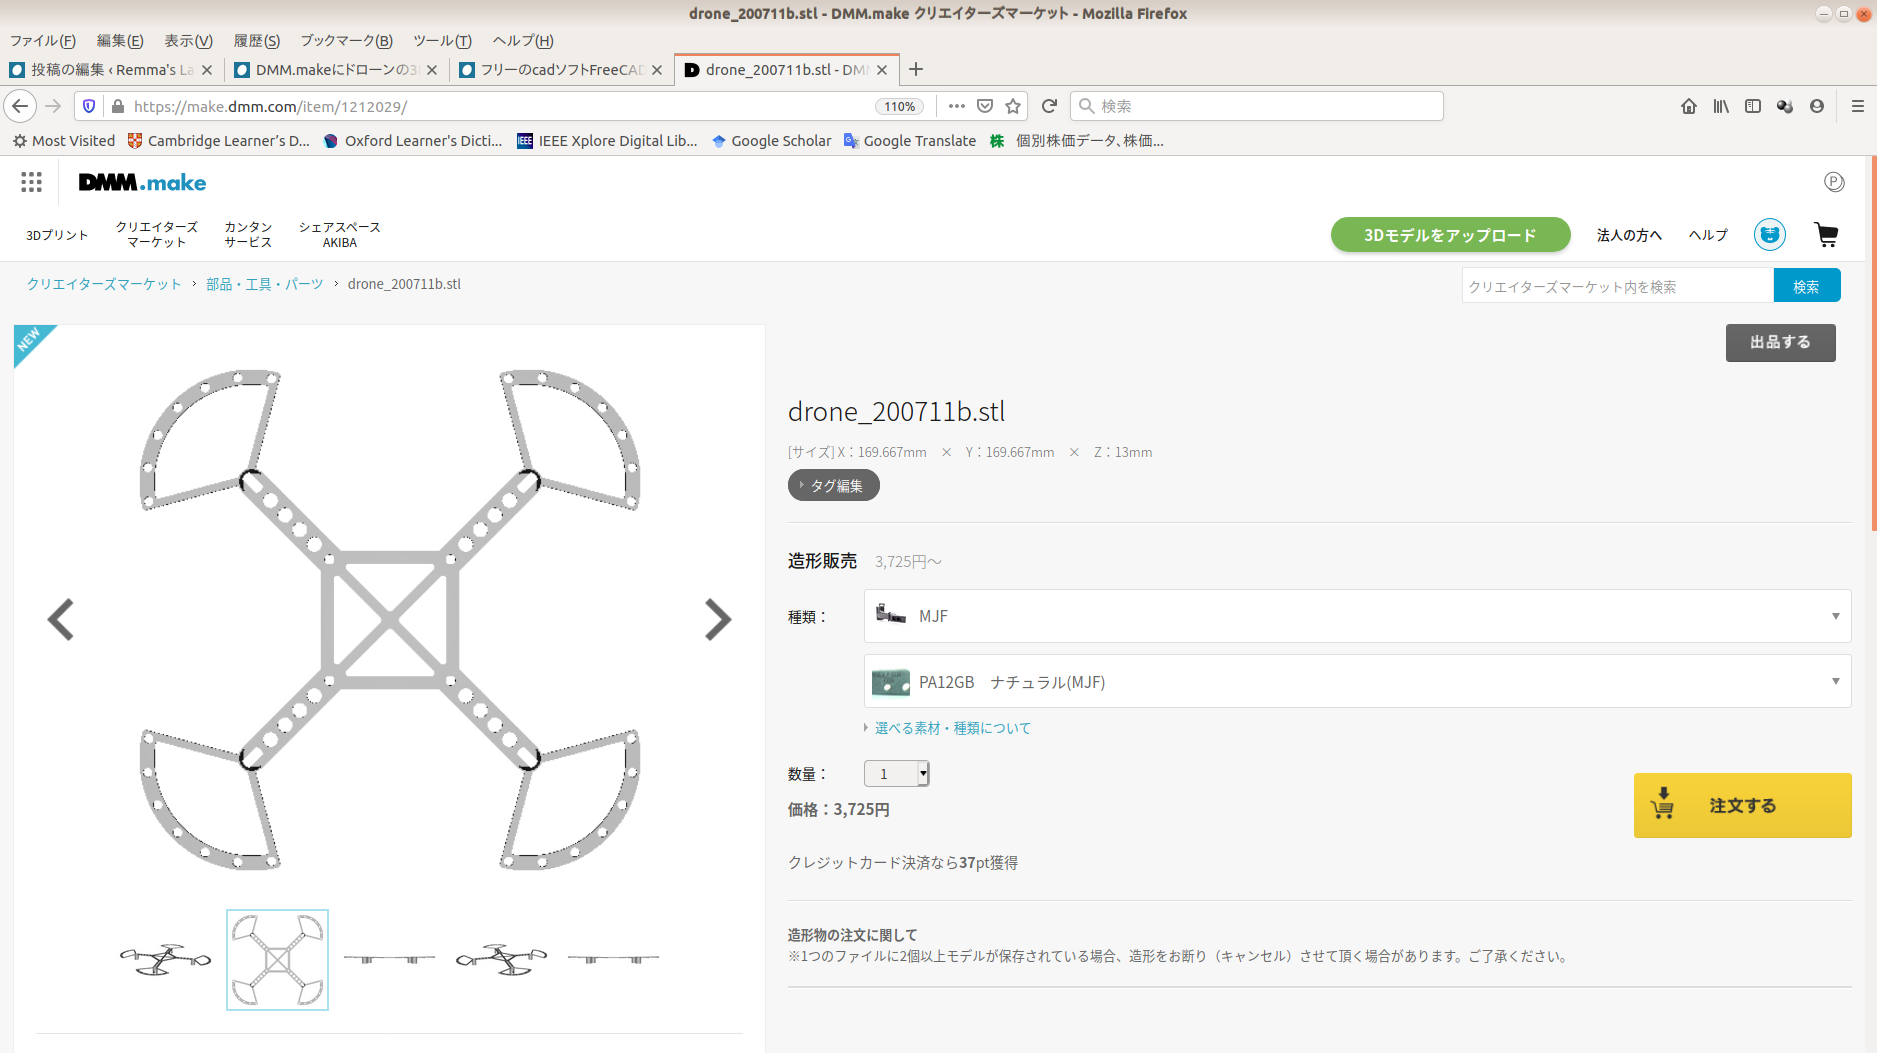Open the ブックマーク menu in menu bar
Image resolution: width=1877 pixels, height=1053 pixels.
346,41
